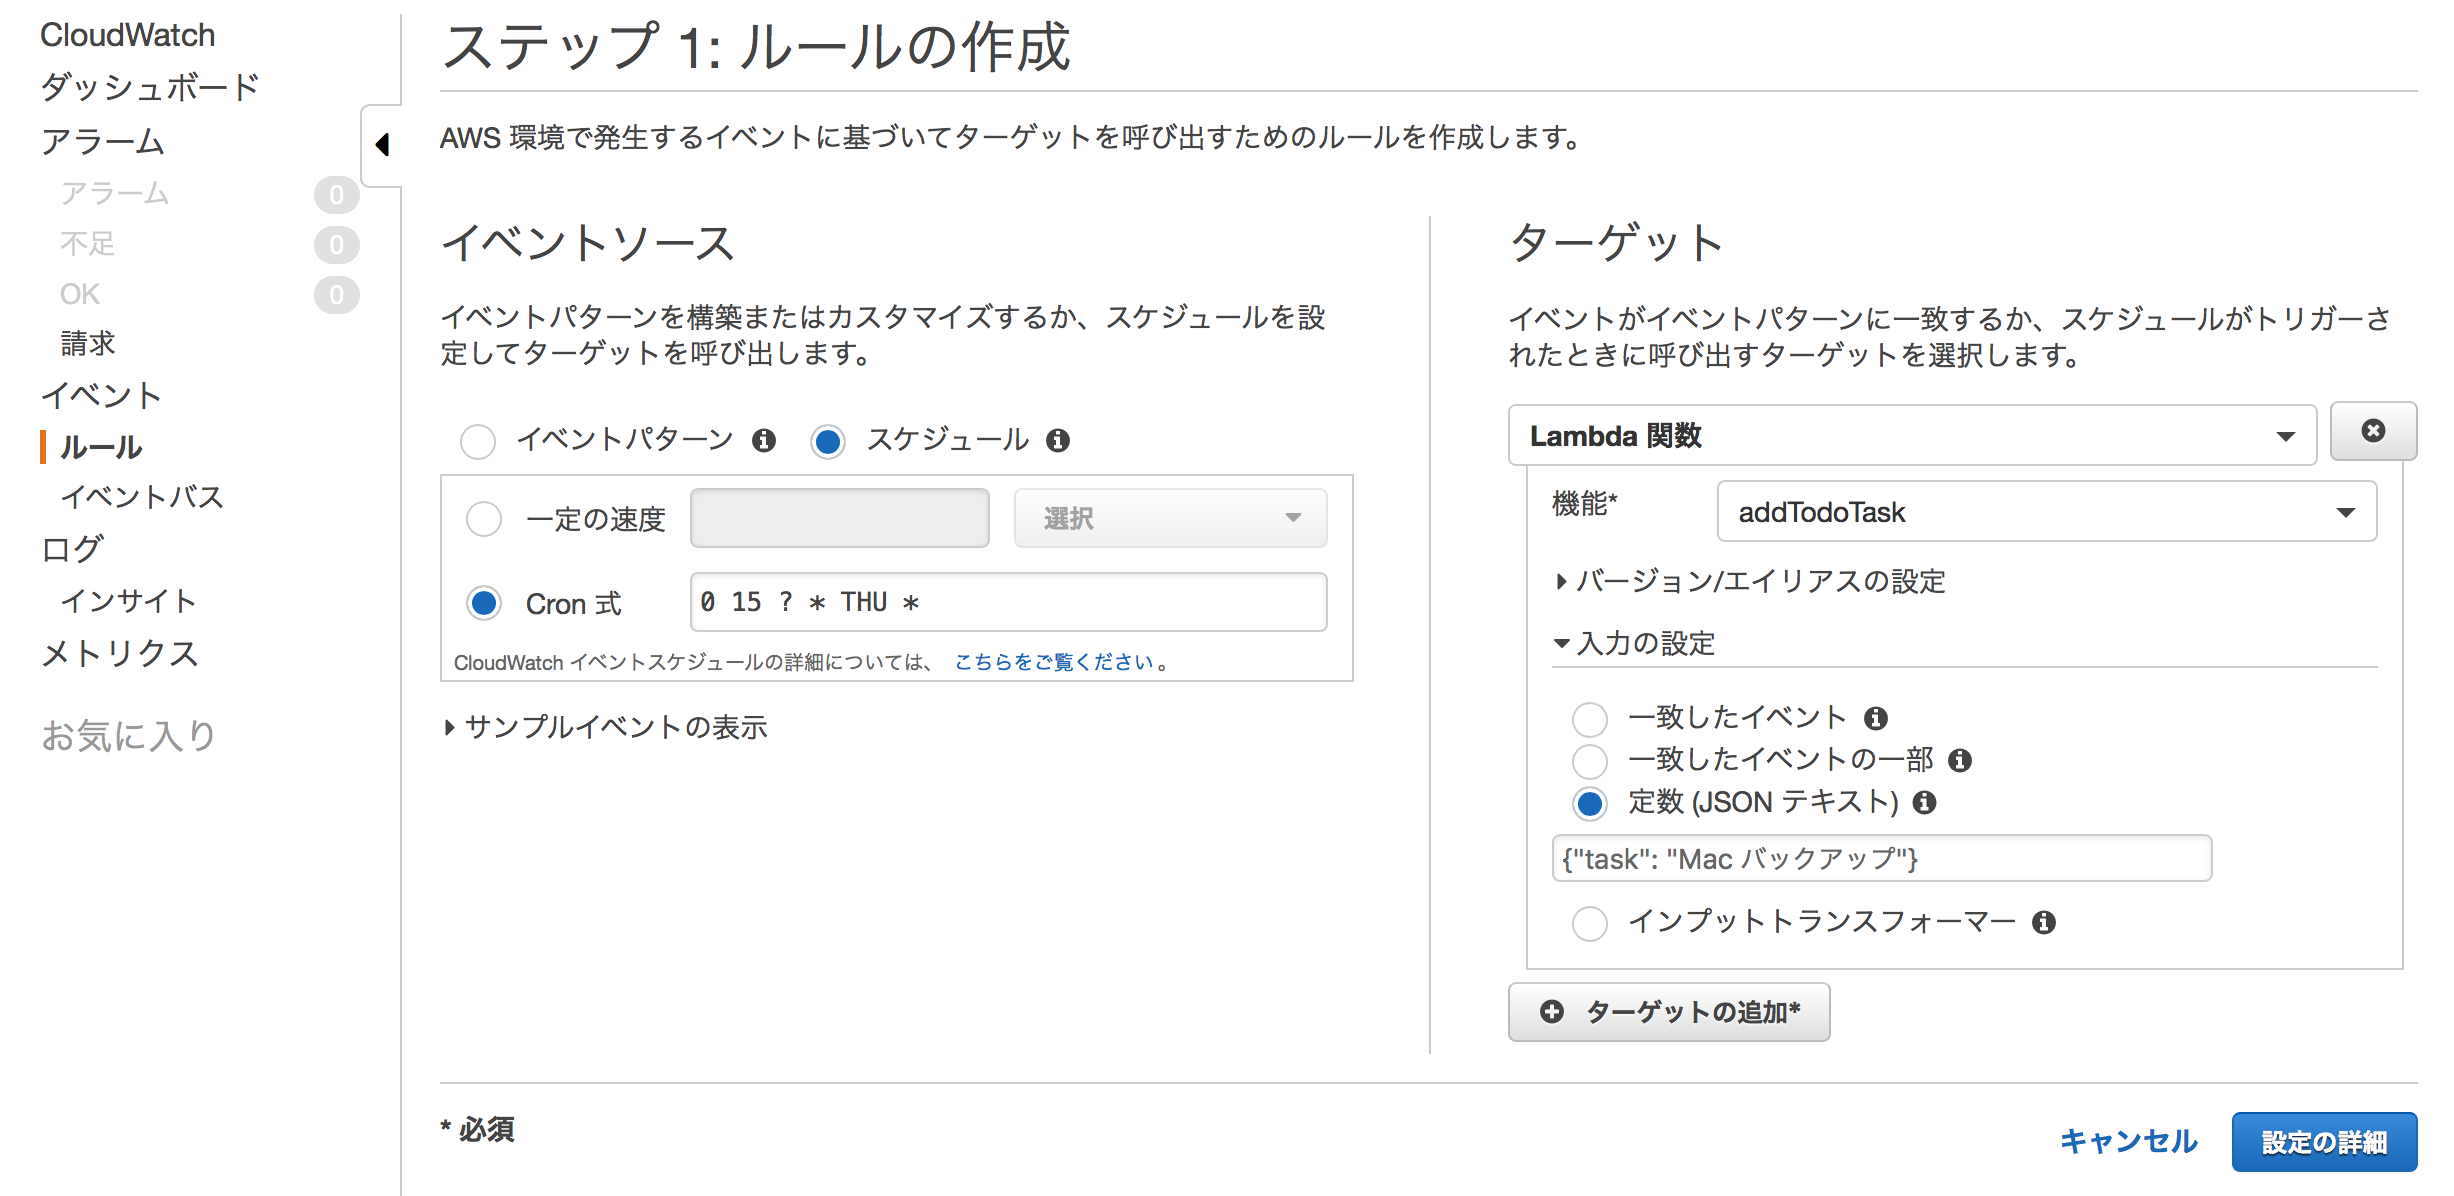Open the faded アラーム sub-item with count
Viewport: 2454px width, 1196px height.
(x=115, y=193)
